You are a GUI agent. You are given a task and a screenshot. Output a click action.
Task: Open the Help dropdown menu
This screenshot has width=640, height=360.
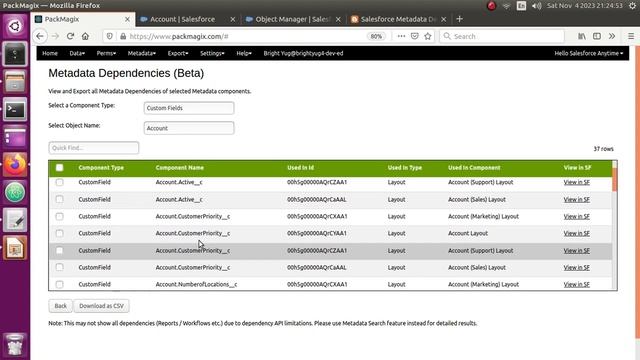pyautogui.click(x=244, y=53)
